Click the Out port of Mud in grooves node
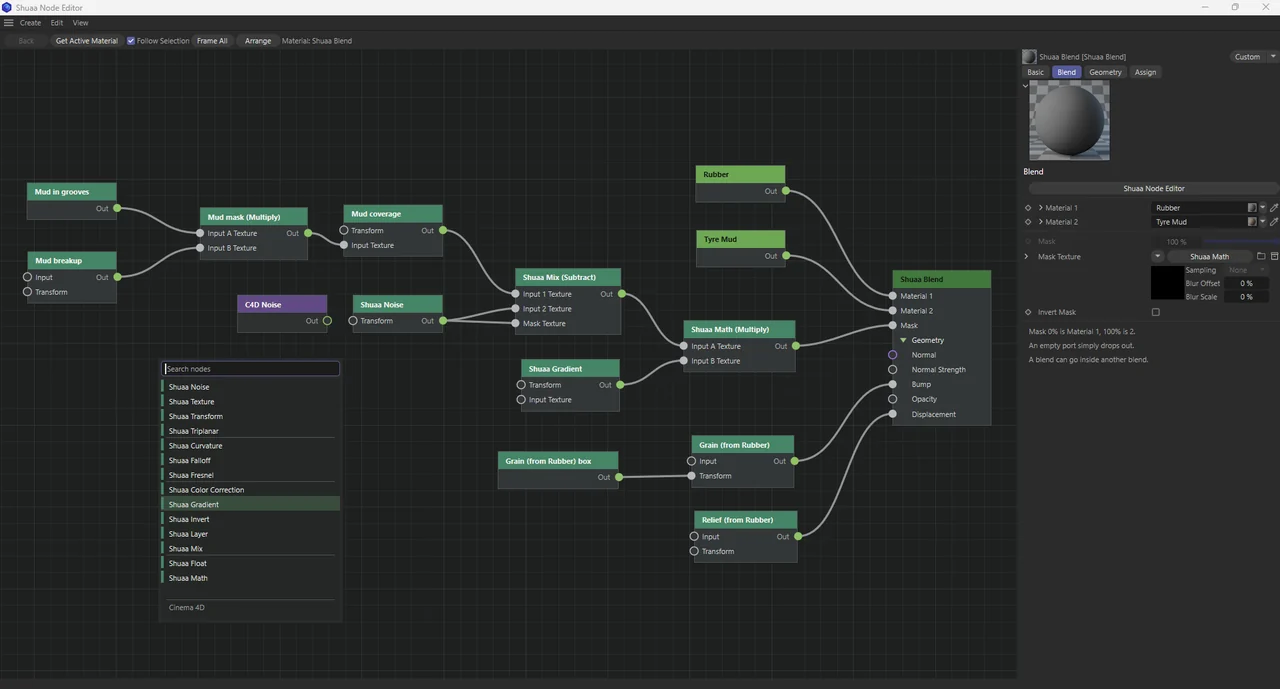 (117, 208)
